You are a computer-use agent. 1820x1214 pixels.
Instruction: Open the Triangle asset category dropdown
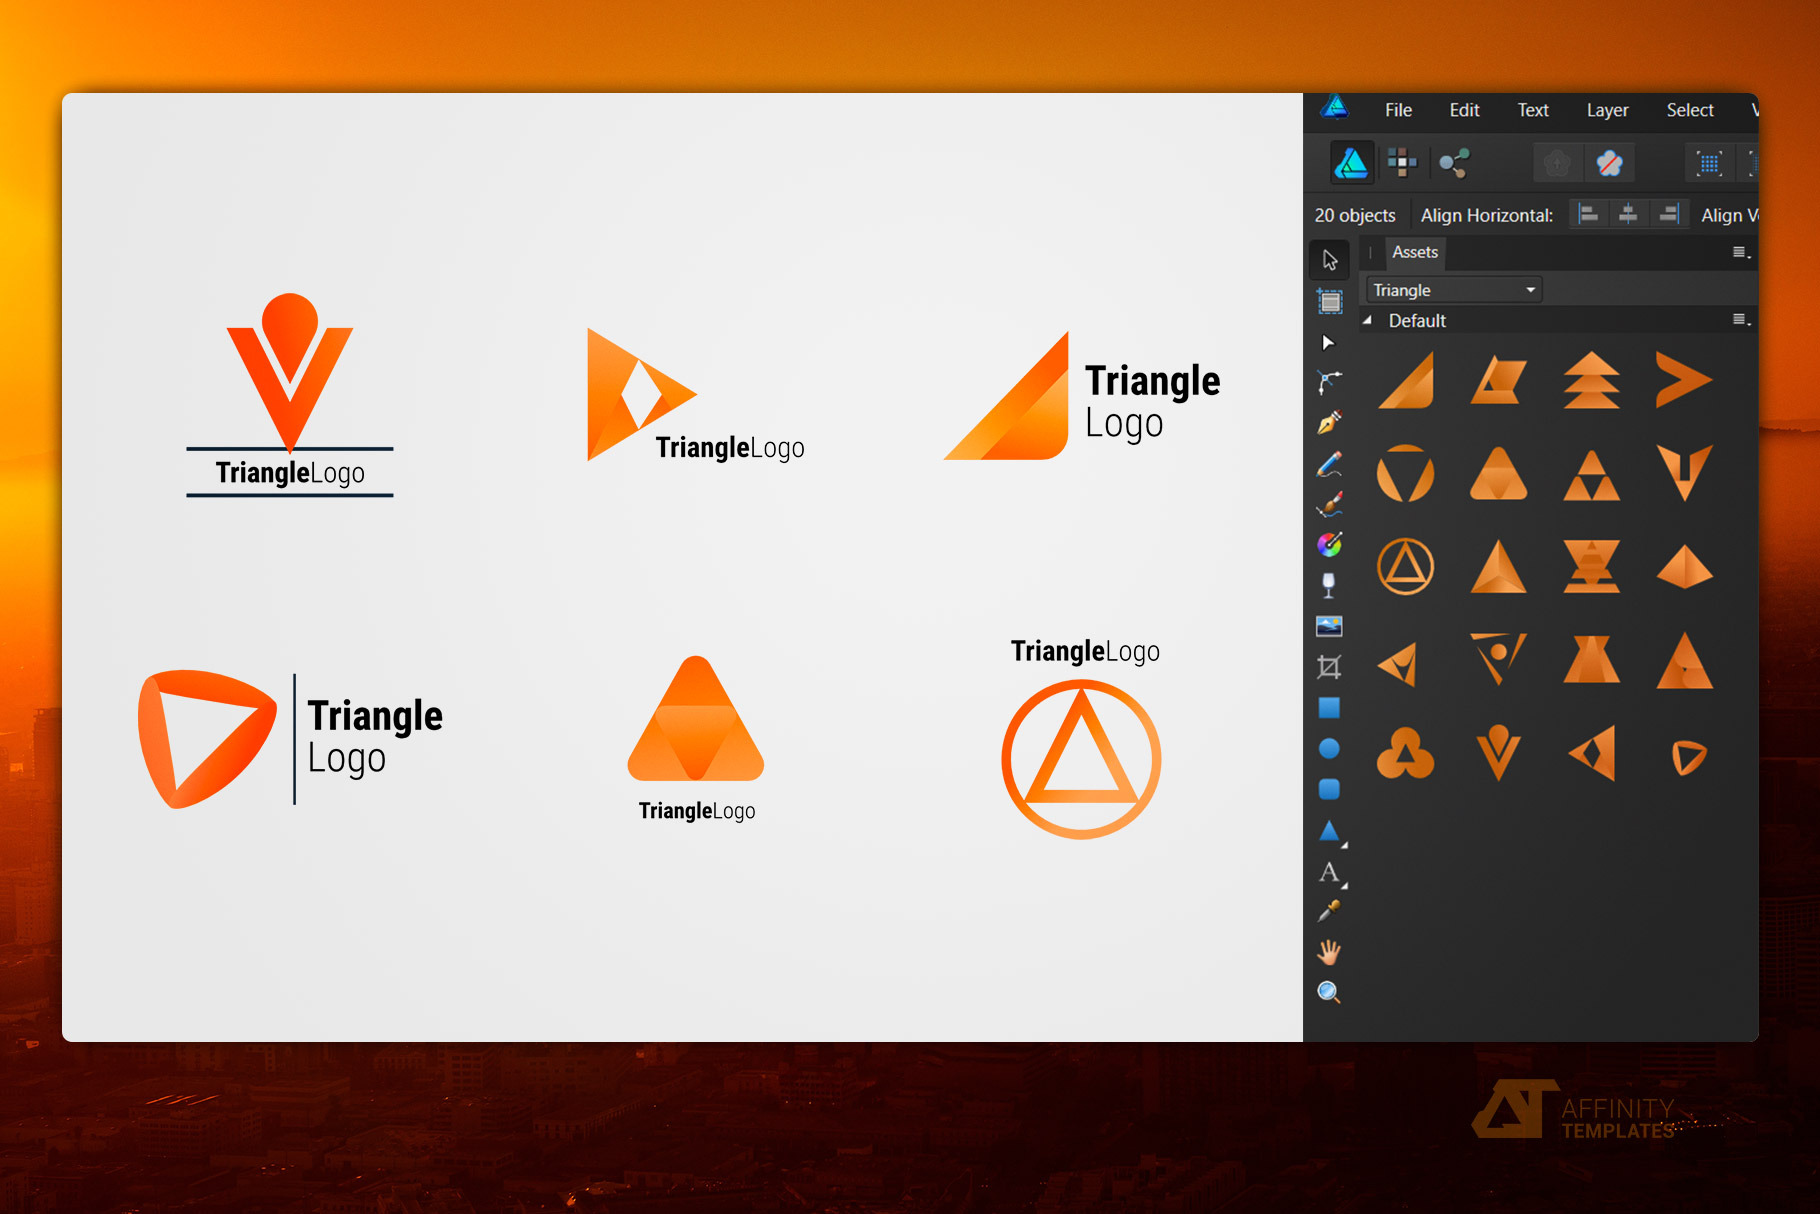coord(1454,290)
